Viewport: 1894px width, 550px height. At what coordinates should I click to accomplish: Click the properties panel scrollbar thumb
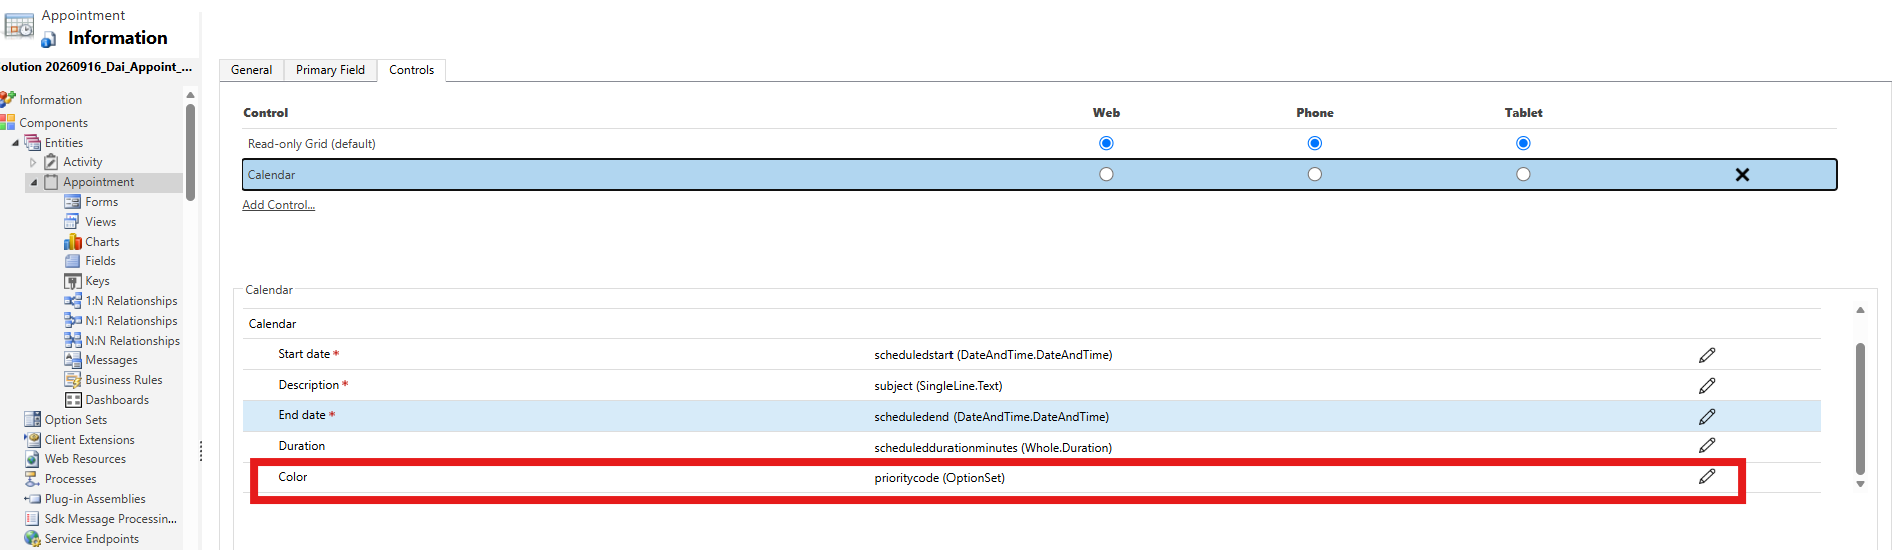(1860, 408)
